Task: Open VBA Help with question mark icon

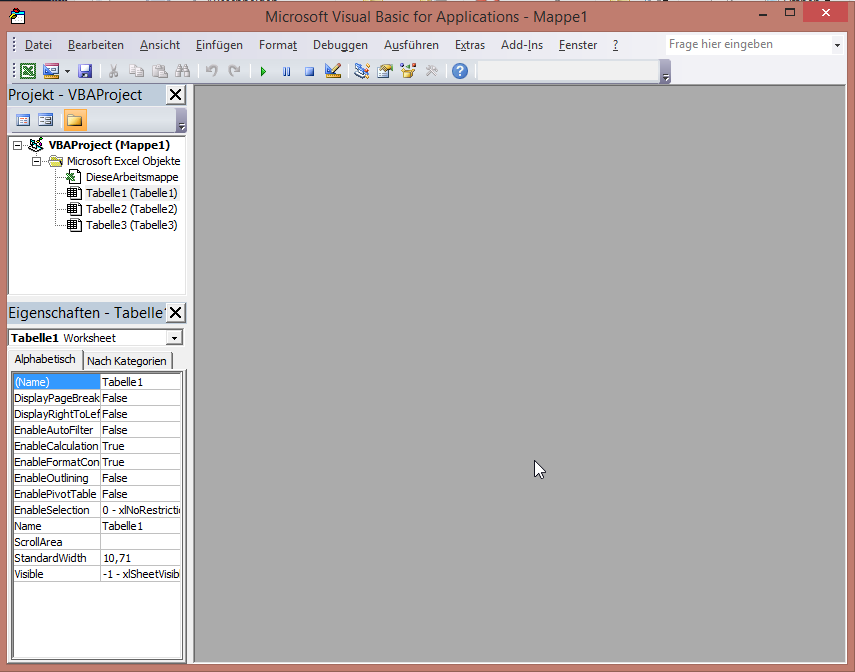Action: (460, 71)
